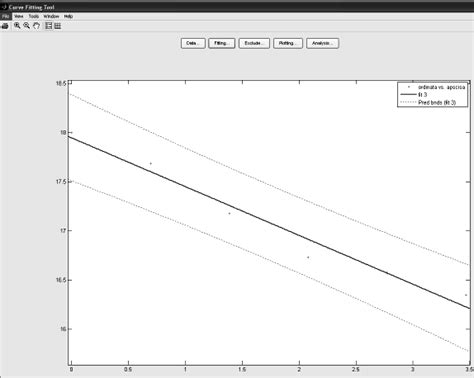Click the data point near x 1.4
Image resolution: width=474 pixels, height=378 pixels.
click(x=229, y=213)
